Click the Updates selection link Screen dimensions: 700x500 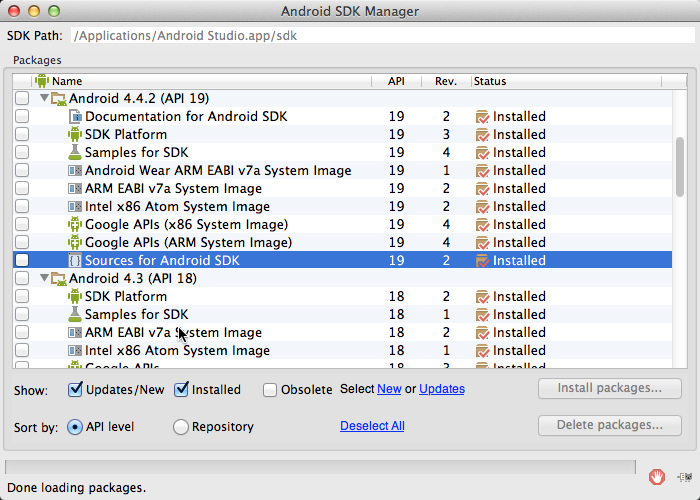[441, 389]
